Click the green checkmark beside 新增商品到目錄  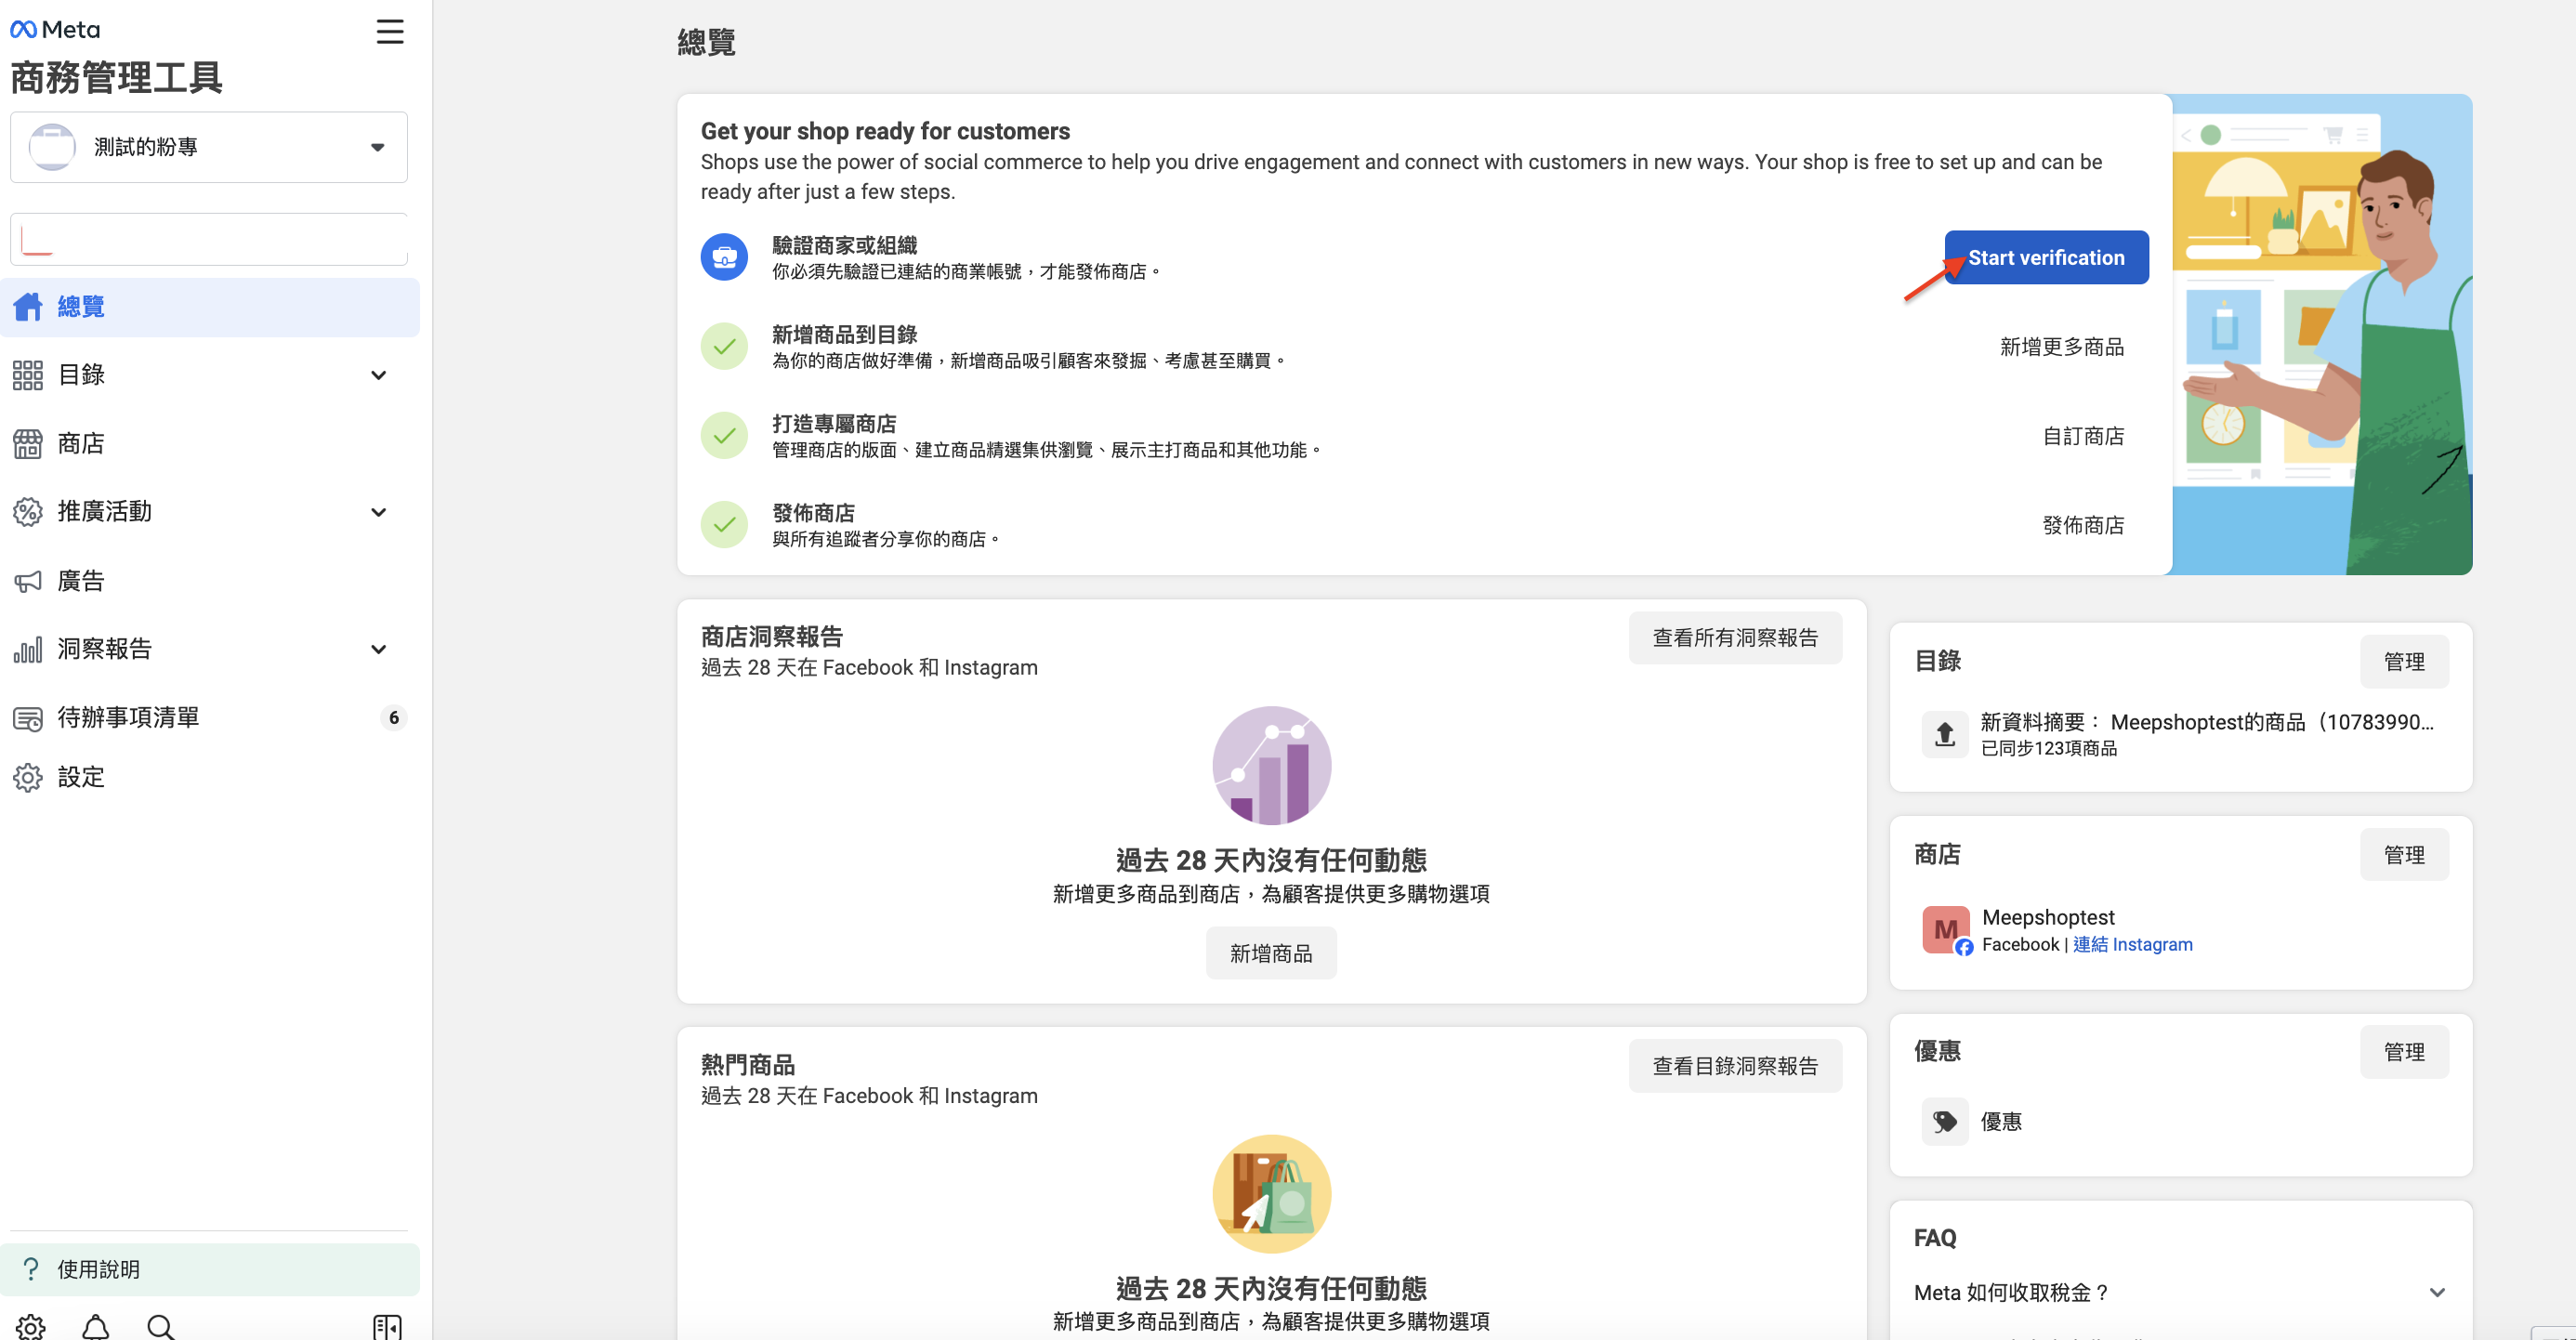[724, 345]
